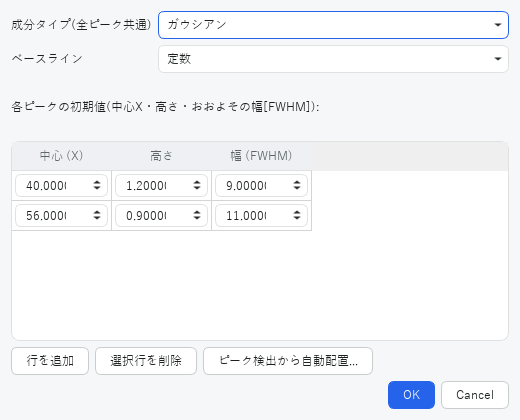Image resolution: width=520 pixels, height=420 pixels.
Task: Click the 成分タイプ(全ピーク共通) label
Action: tap(81, 25)
